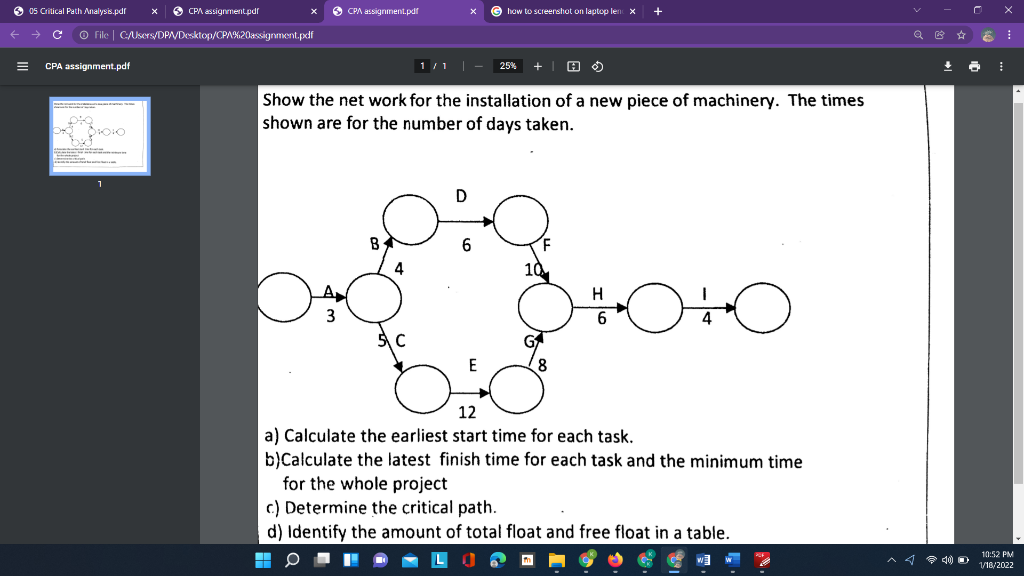1024x576 pixels.
Task: Click the 25% zoom level control
Action: [508, 67]
